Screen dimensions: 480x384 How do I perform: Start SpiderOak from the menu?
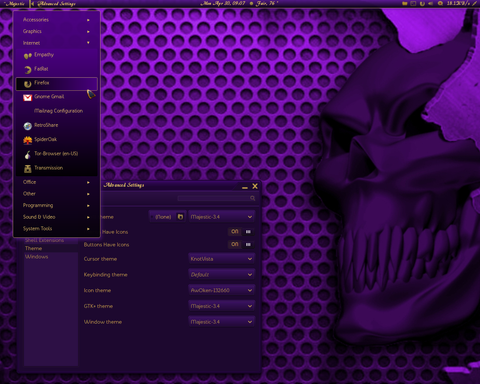tap(57, 140)
